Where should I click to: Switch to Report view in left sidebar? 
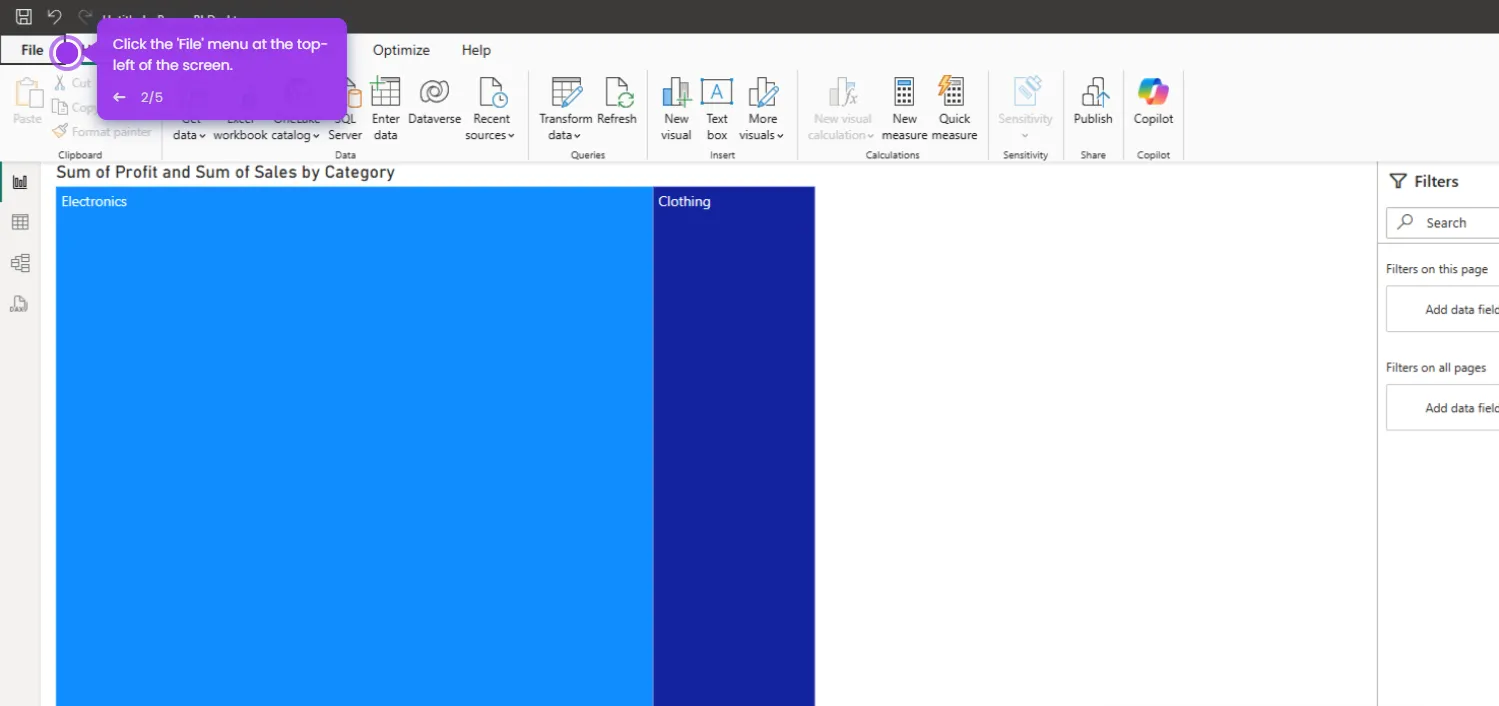coord(20,181)
